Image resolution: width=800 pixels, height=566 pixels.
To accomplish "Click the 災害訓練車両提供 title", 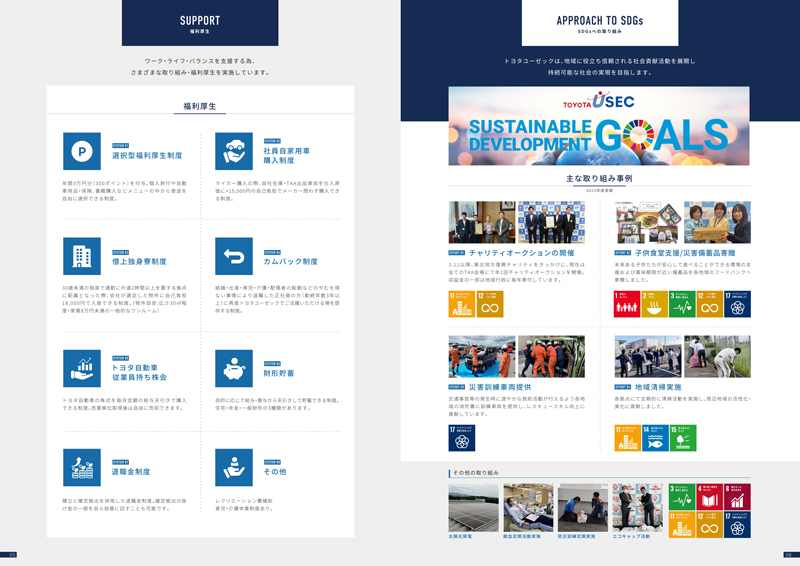I will [500, 387].
